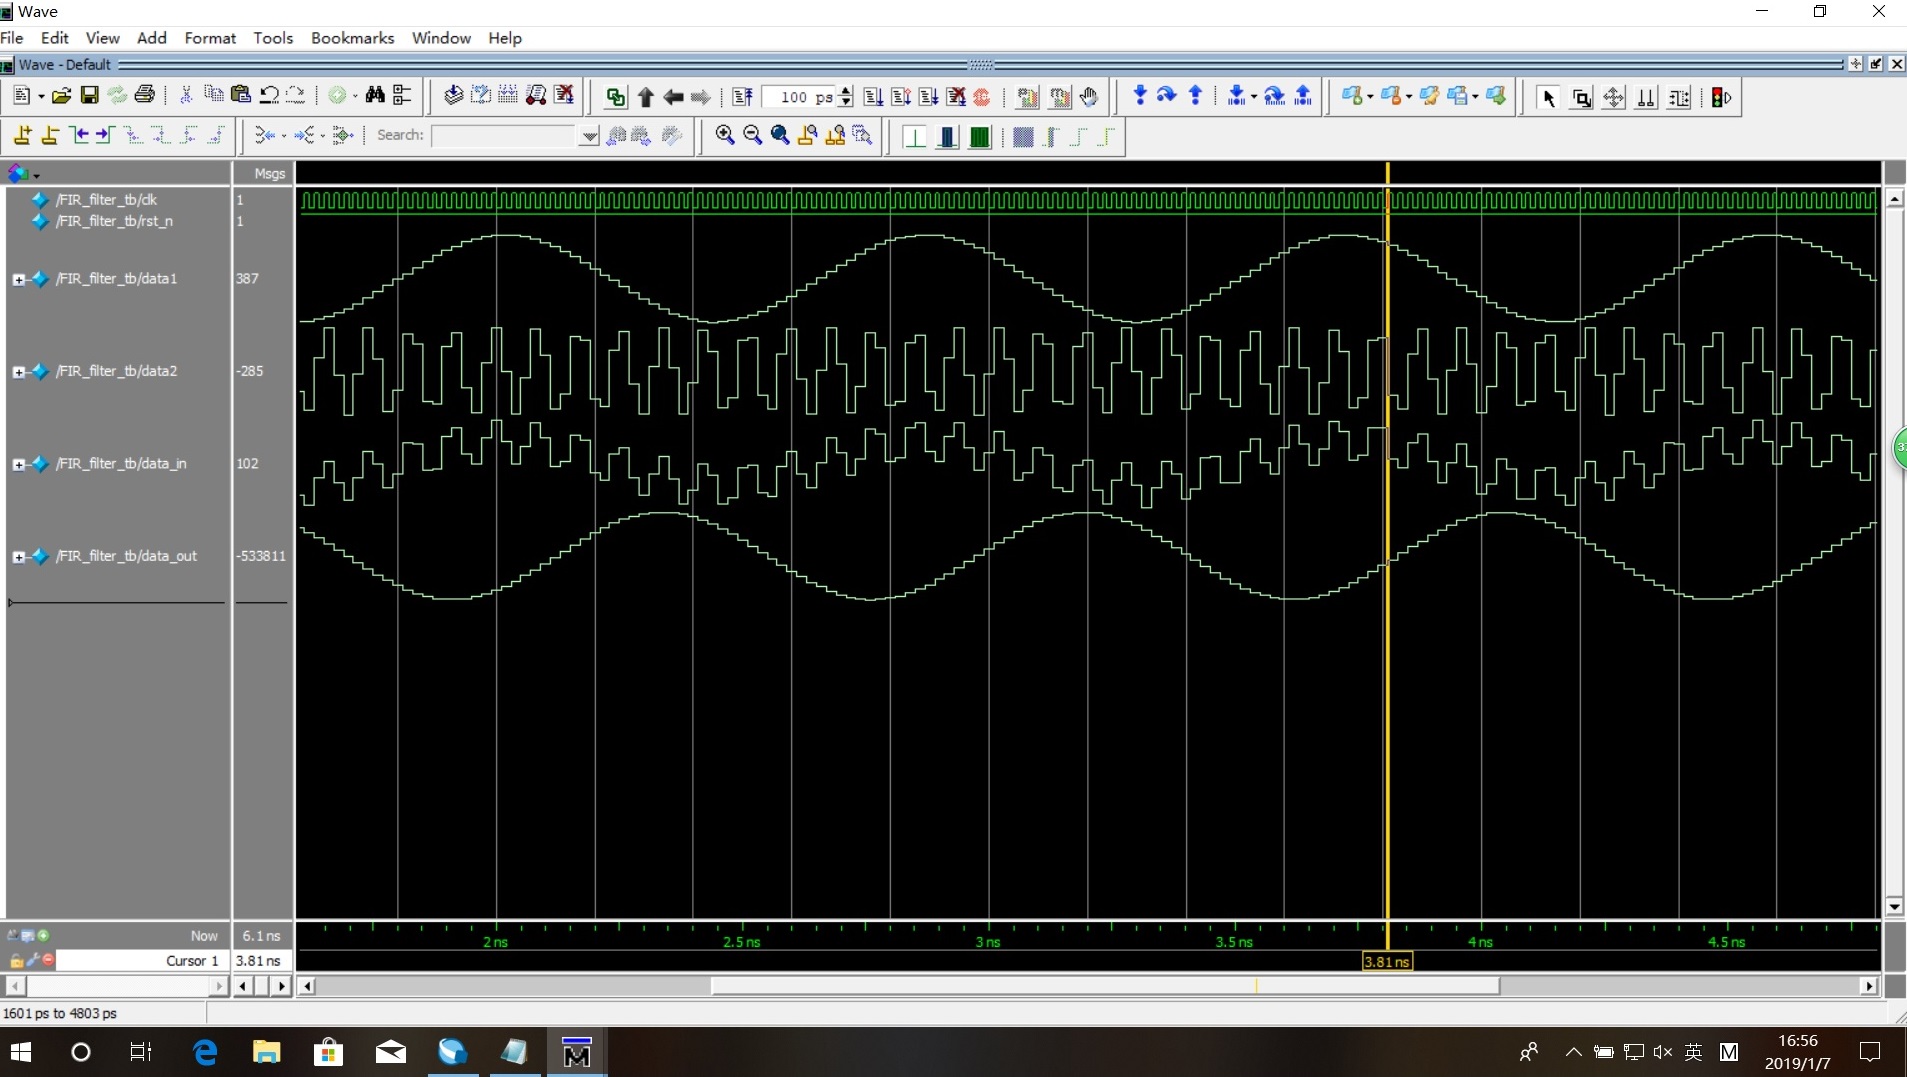Open the Mail app from the taskbar
The image size is (1907, 1077).
click(390, 1052)
